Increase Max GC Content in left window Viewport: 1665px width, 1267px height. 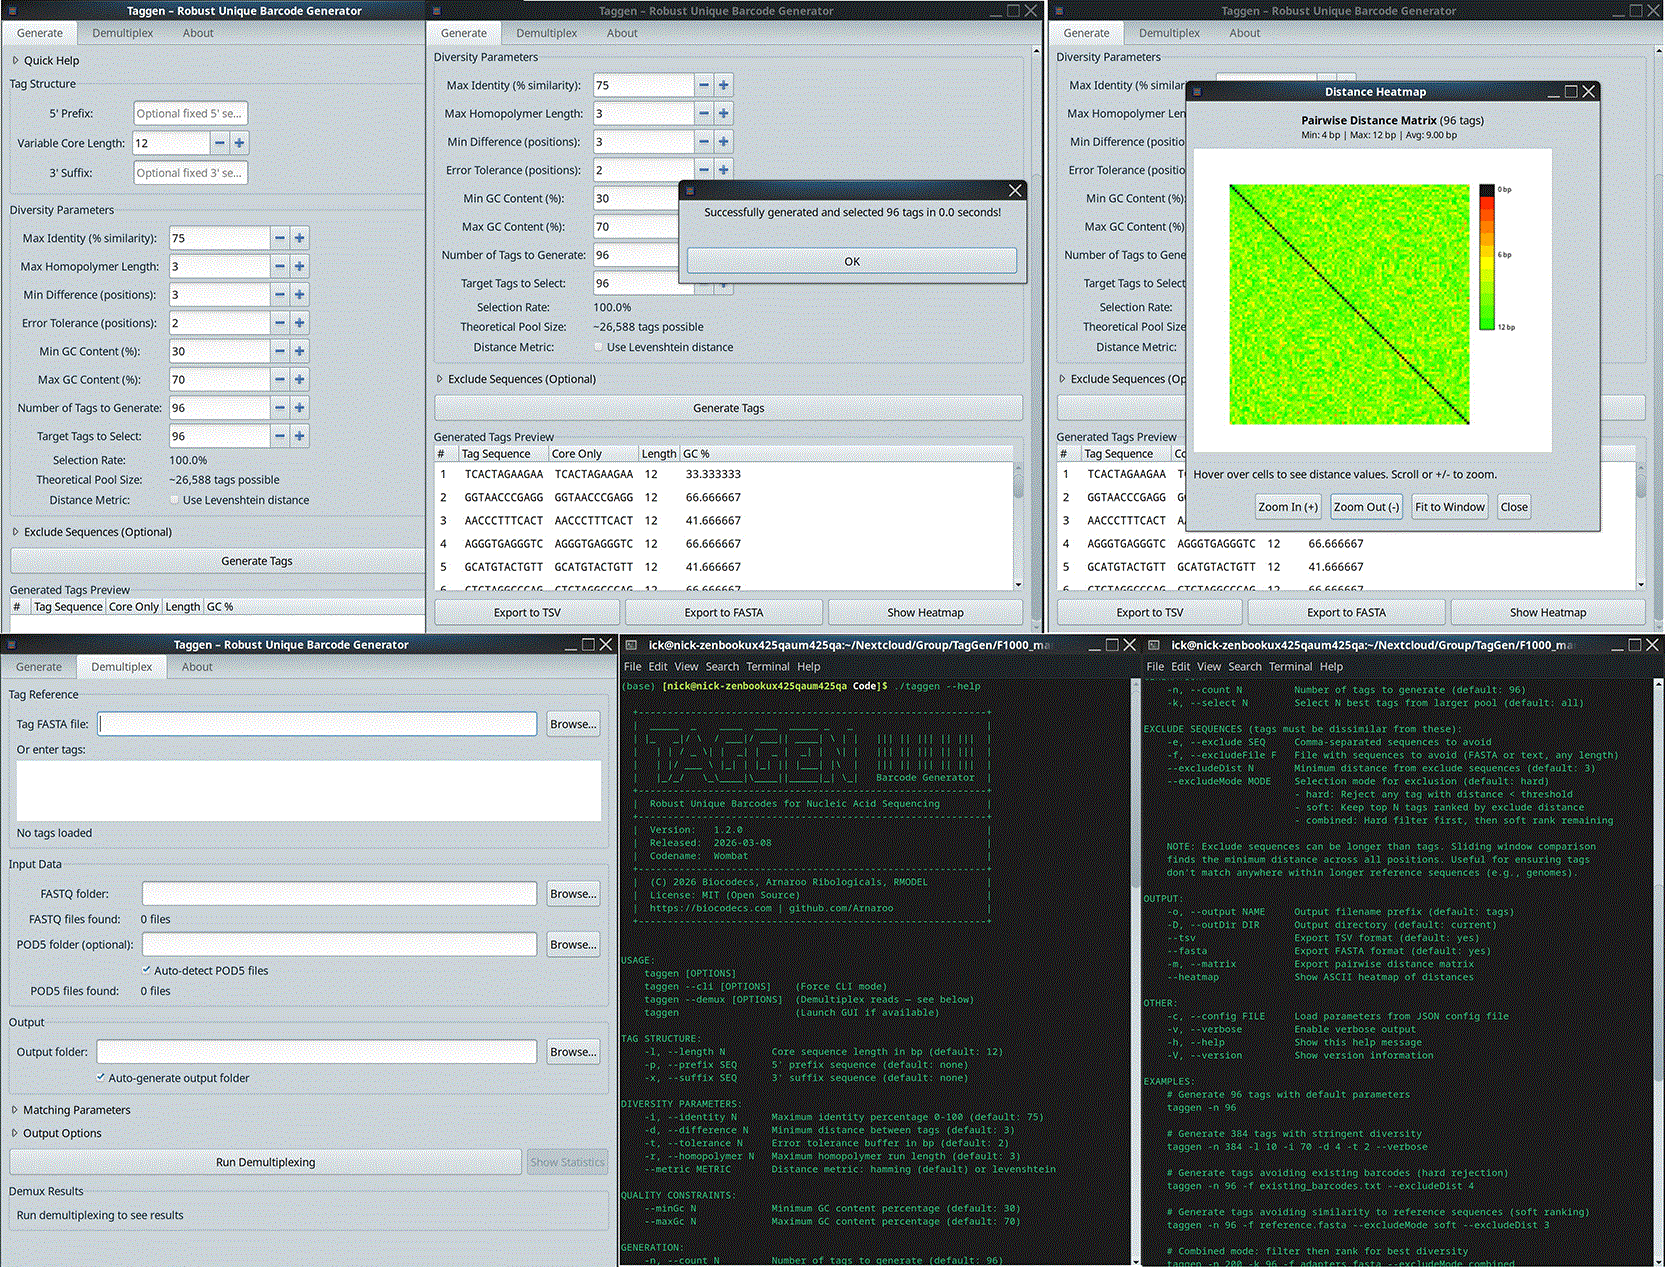click(x=299, y=380)
